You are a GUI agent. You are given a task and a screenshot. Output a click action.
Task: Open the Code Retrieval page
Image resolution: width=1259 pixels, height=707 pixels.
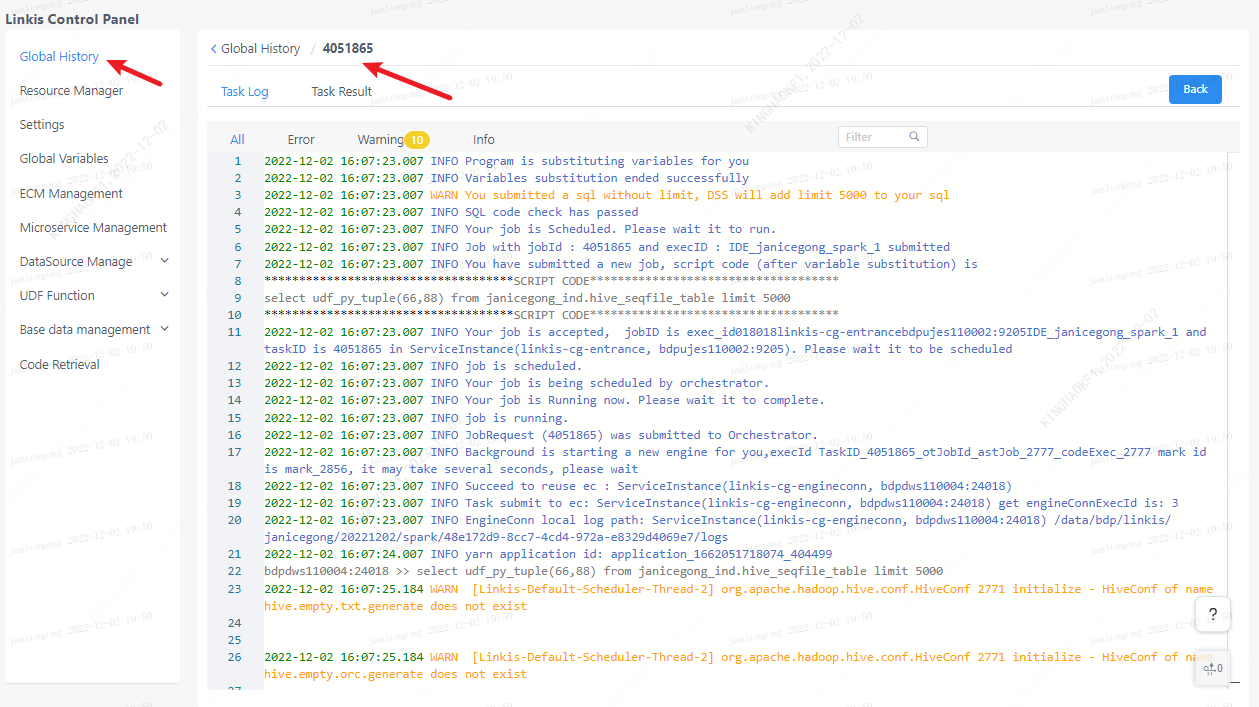click(x=60, y=365)
